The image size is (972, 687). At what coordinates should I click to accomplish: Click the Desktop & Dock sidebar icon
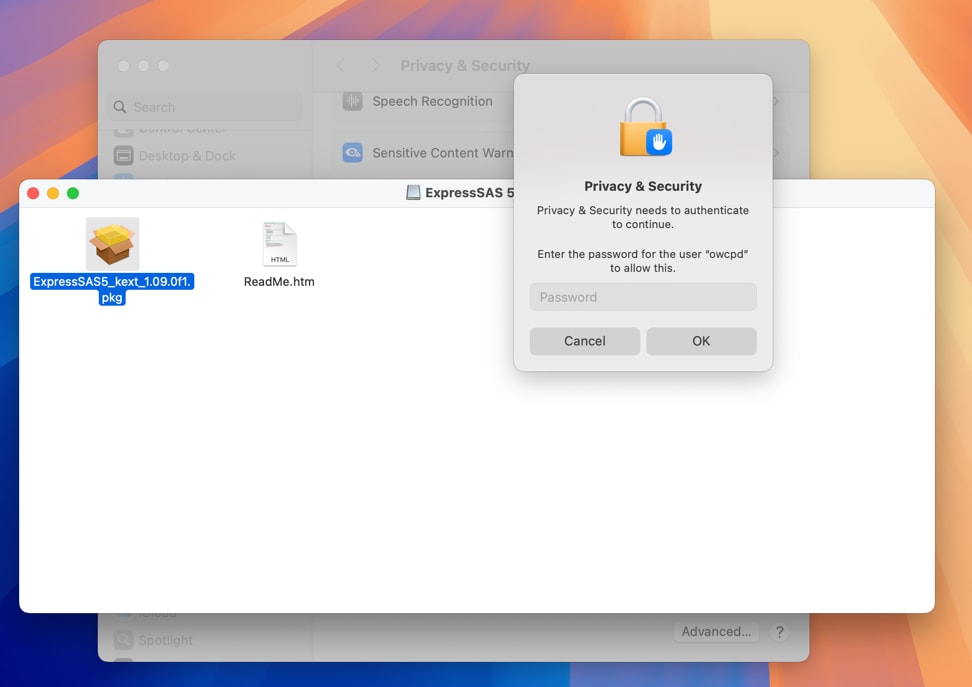click(124, 156)
